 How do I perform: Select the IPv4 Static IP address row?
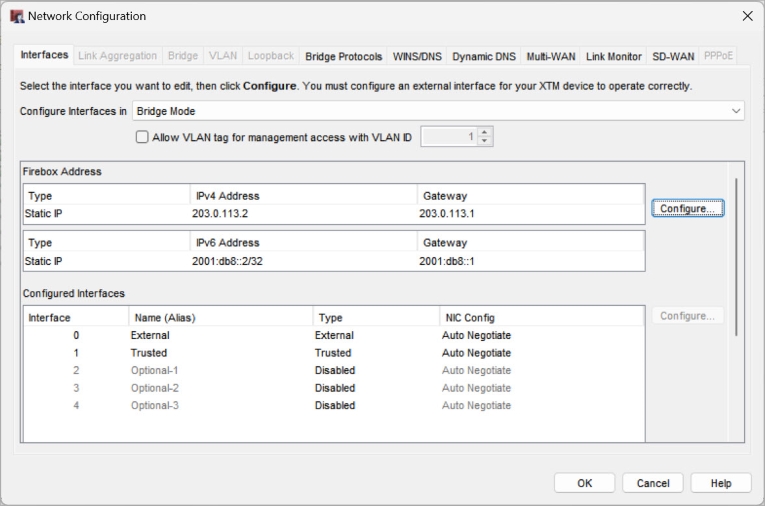click(330, 214)
